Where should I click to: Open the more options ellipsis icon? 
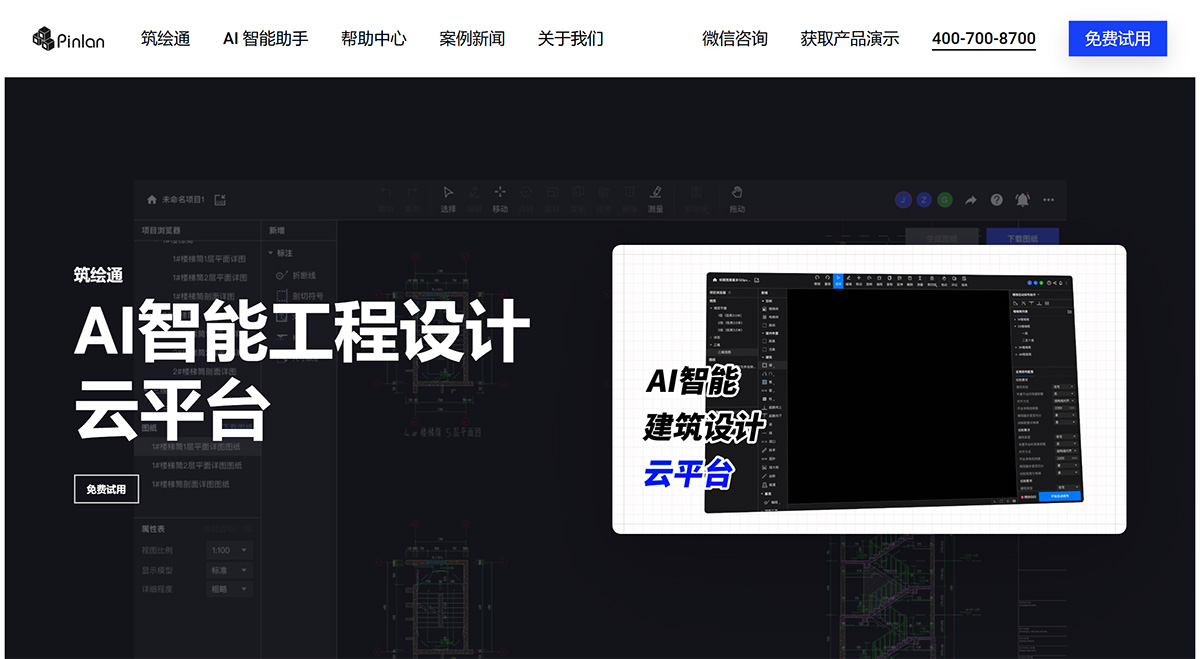1048,200
